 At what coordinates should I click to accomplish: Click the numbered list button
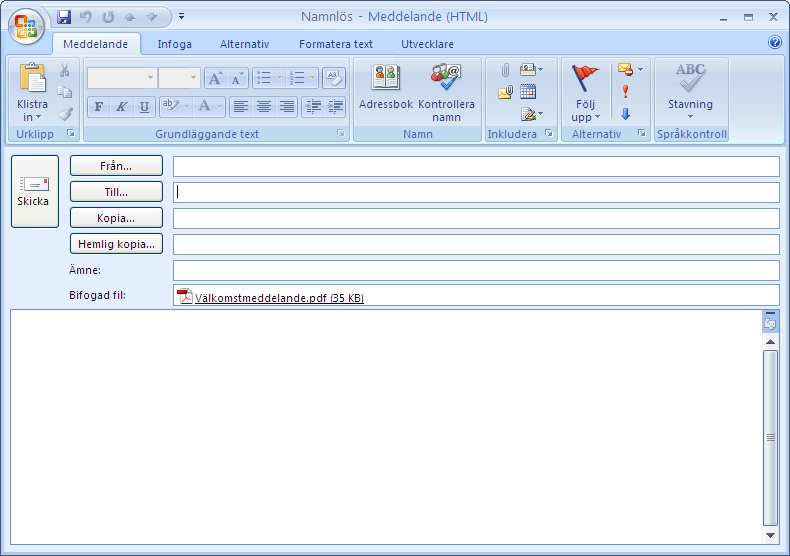(x=297, y=78)
